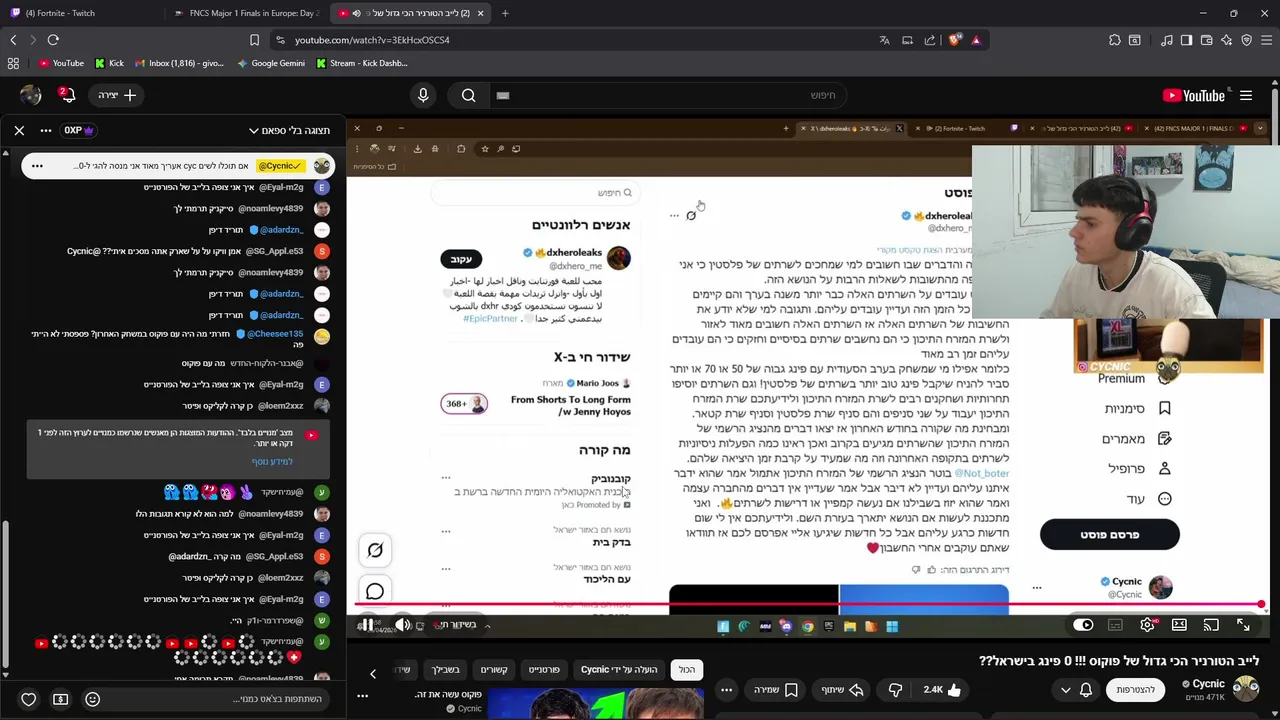
Task: Reload the current page
Action: click(53, 40)
